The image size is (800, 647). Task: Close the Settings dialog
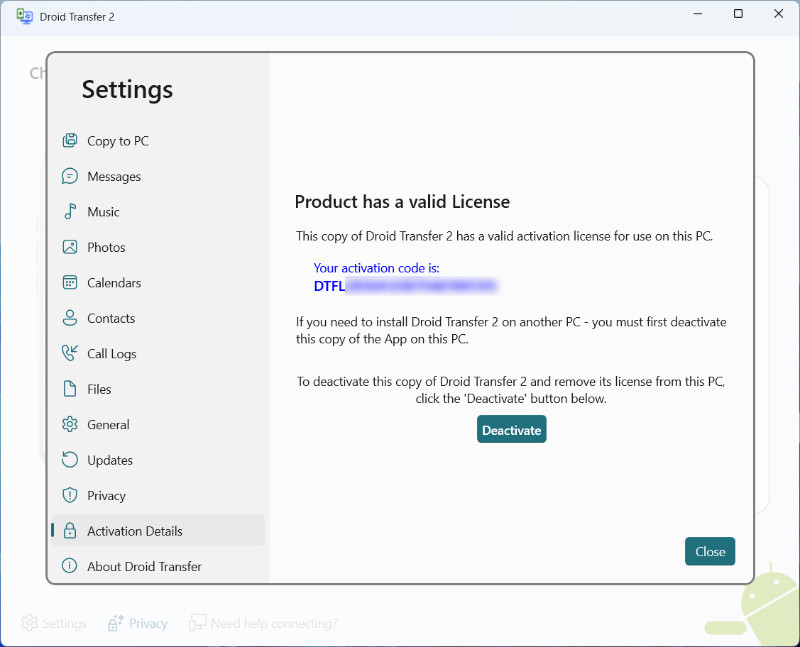coord(710,551)
